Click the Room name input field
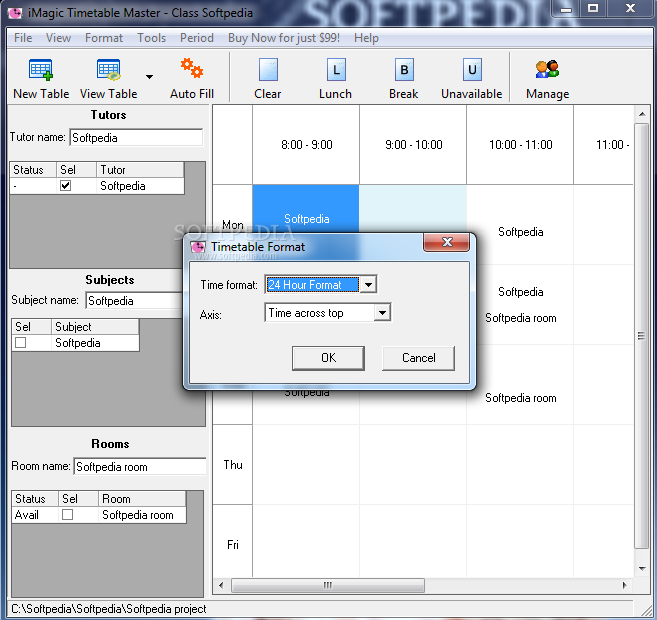This screenshot has height=620, width=657. [140, 467]
